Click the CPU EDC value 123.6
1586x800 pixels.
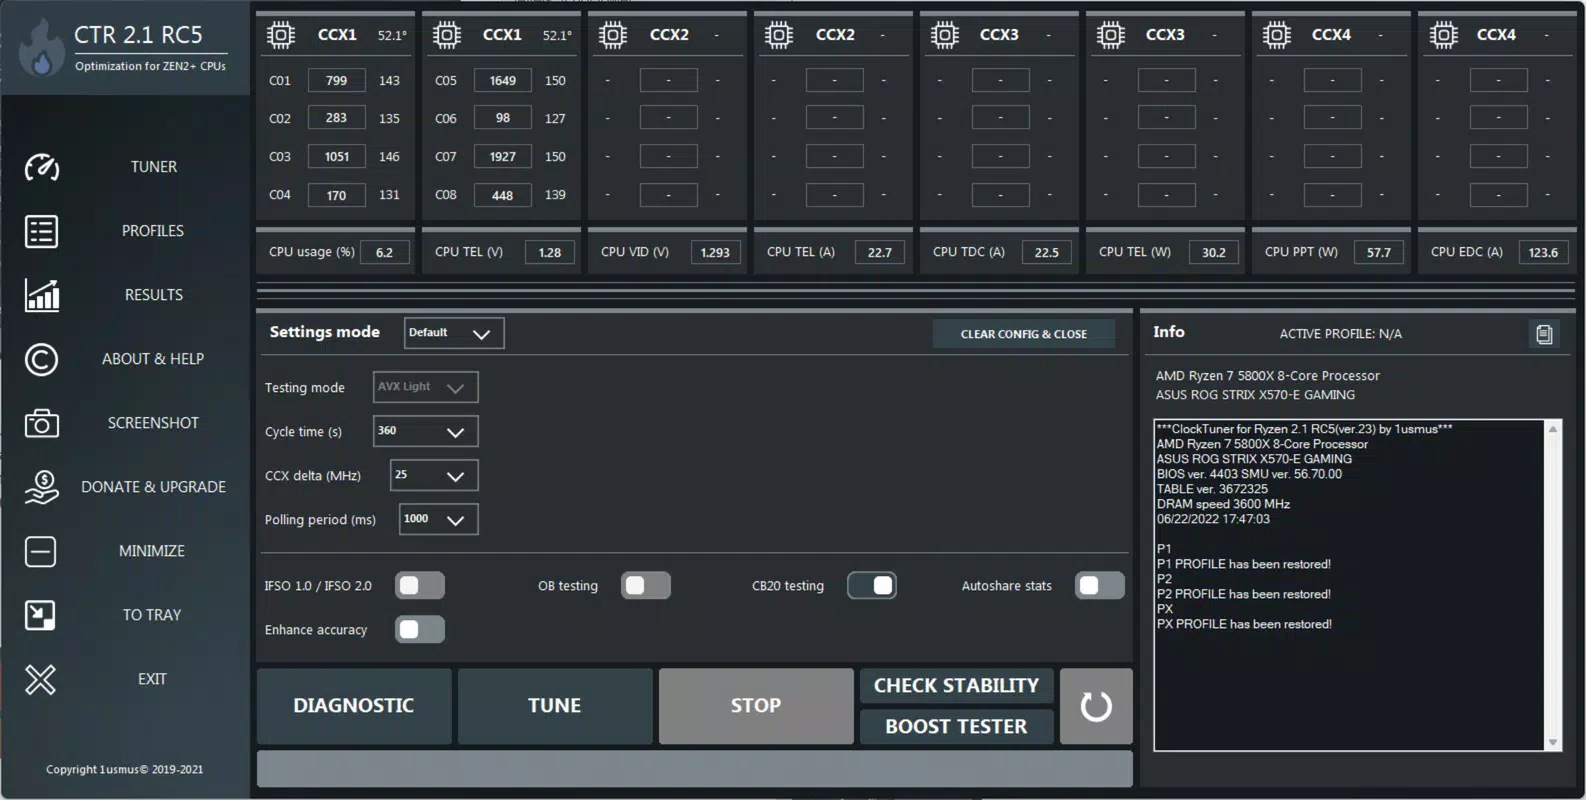(x=1543, y=252)
